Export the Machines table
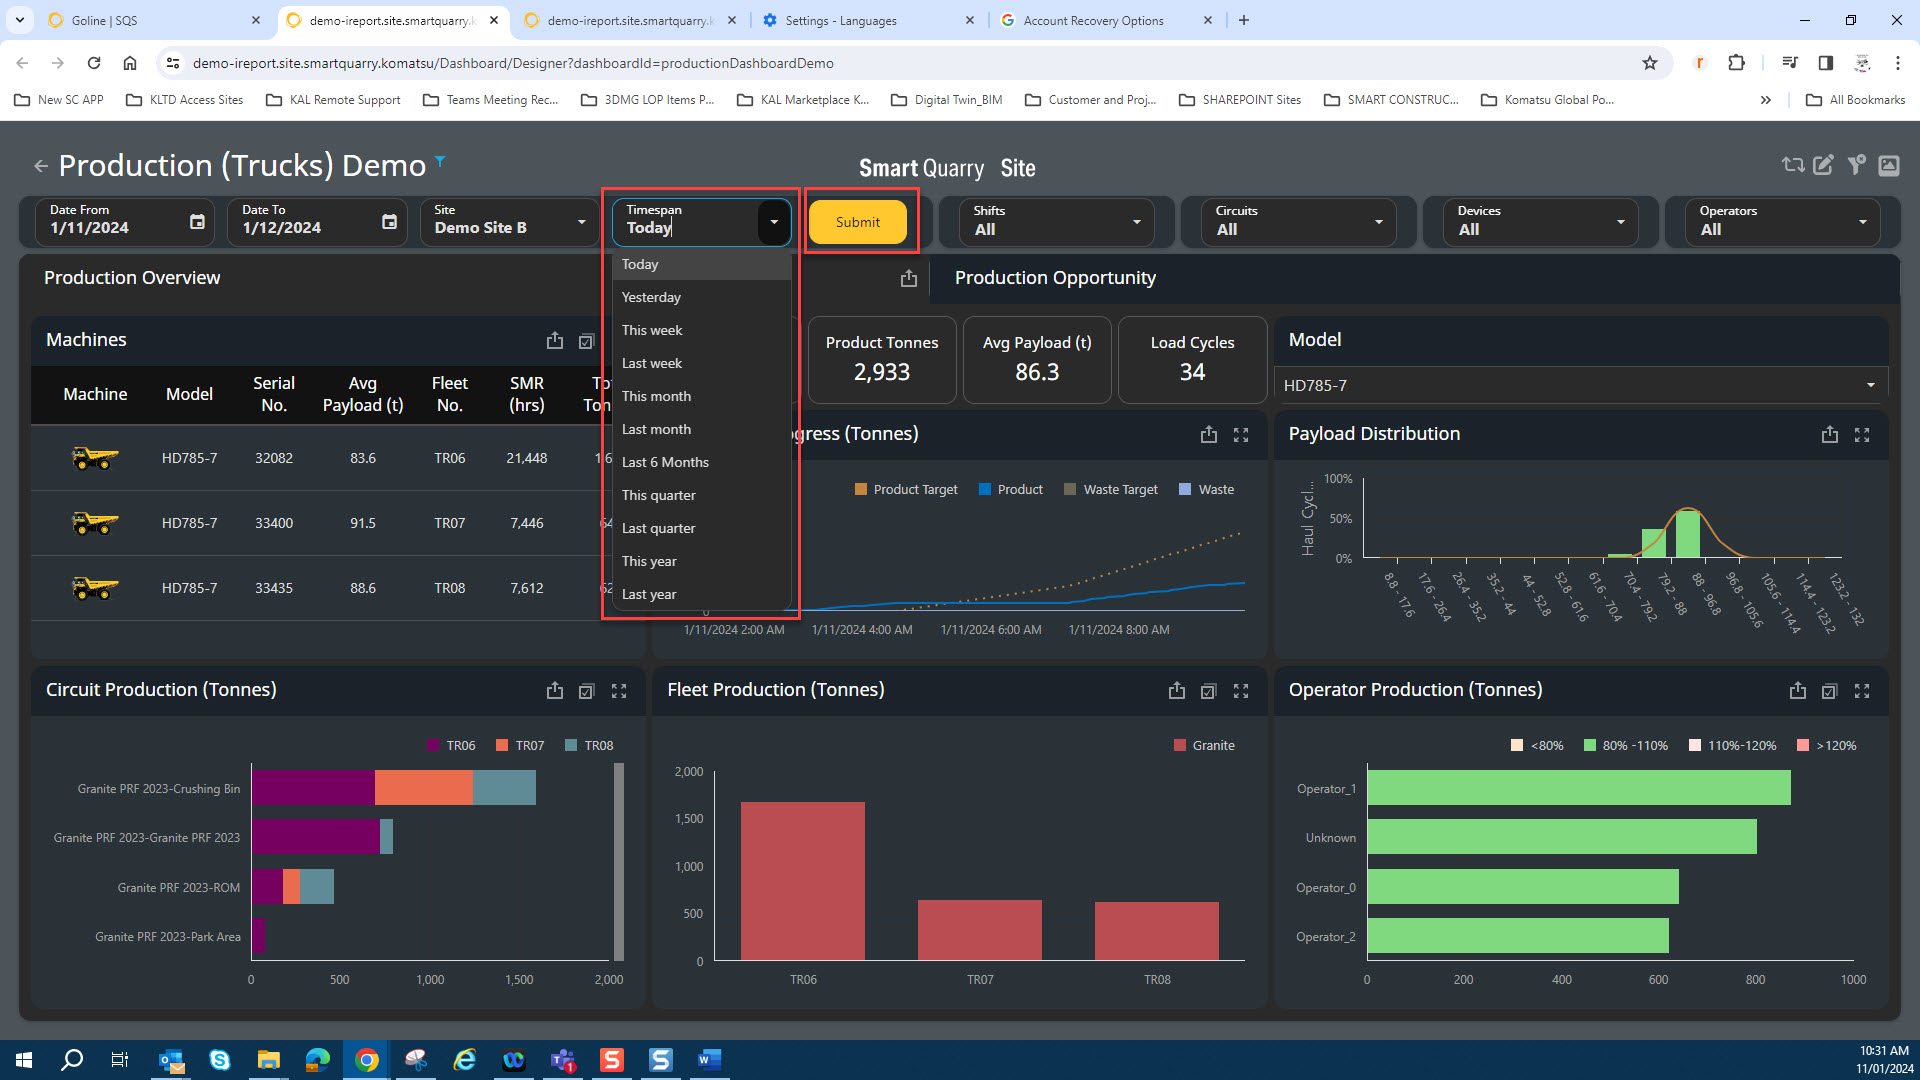Image resolution: width=1920 pixels, height=1080 pixels. [x=555, y=341]
